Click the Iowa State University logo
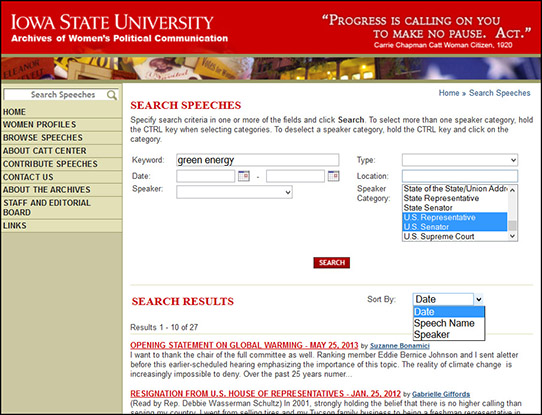This screenshot has height=415, width=542. coord(112,22)
